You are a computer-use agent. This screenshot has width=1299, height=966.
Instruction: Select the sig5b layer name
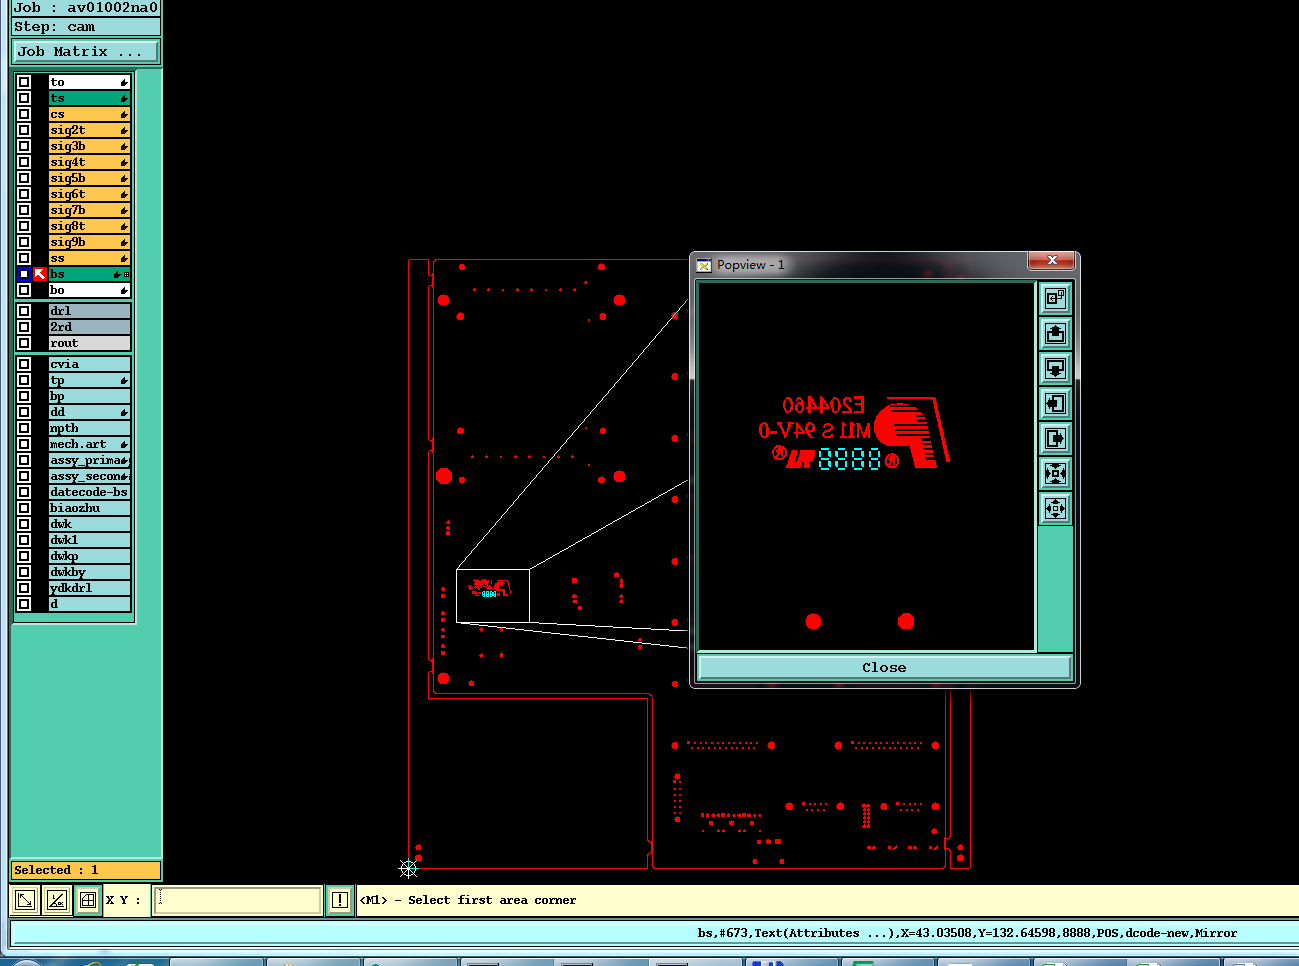[x=89, y=178]
